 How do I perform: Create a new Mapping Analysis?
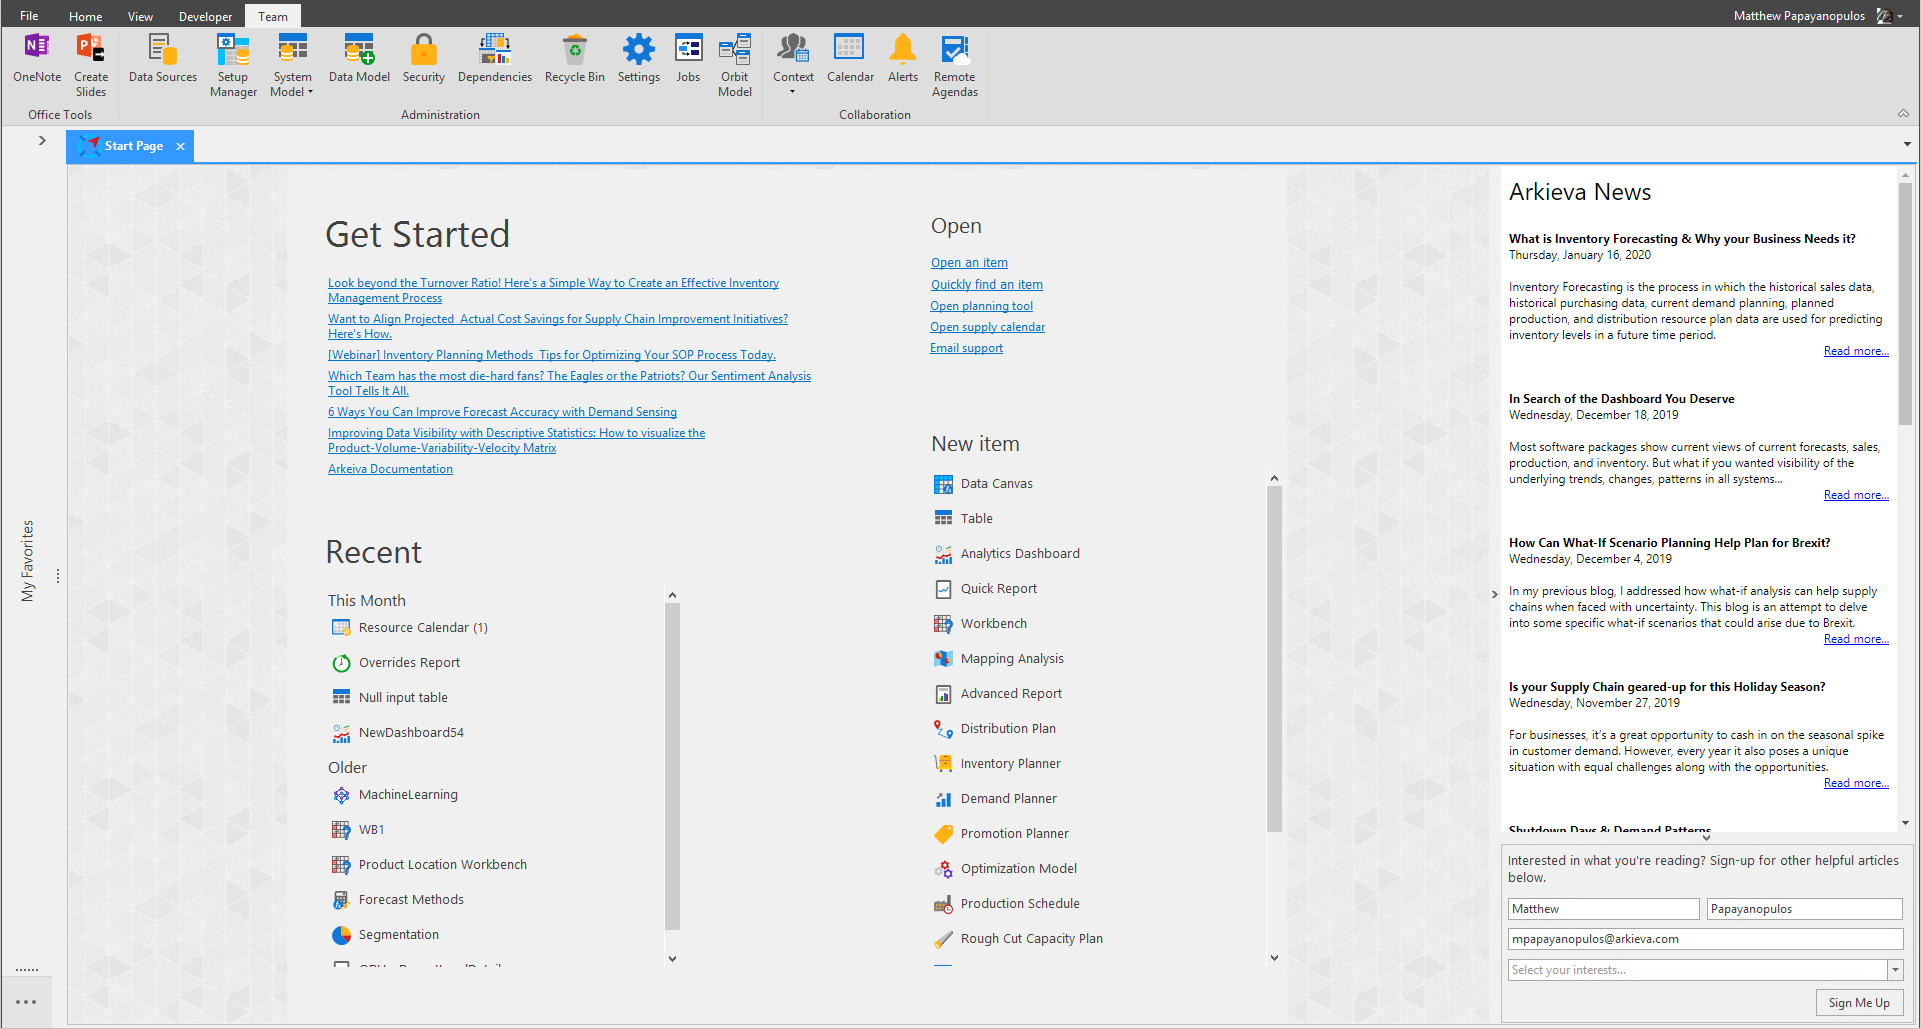[998, 659]
